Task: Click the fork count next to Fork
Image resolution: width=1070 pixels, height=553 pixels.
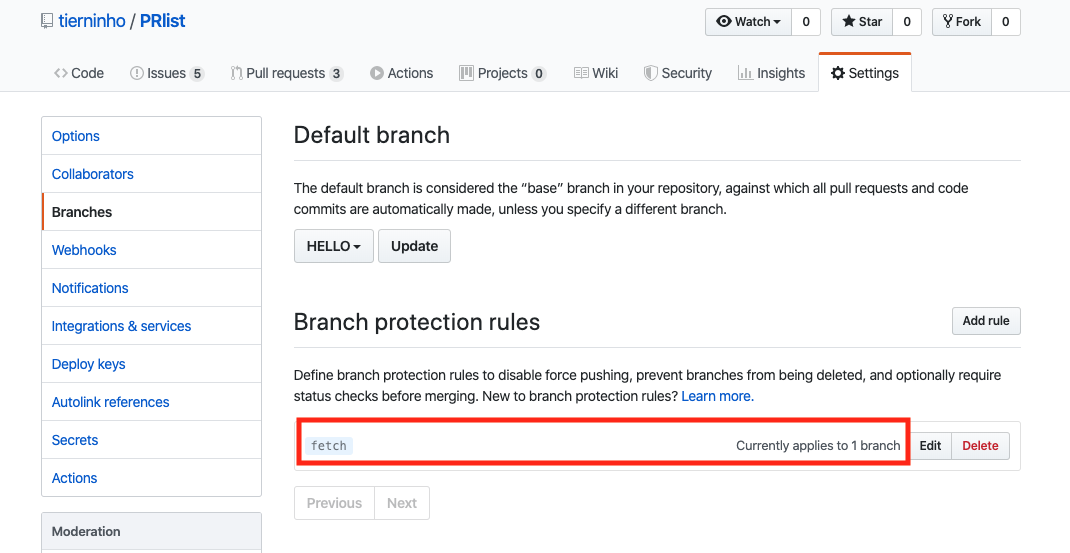Action: point(1005,22)
